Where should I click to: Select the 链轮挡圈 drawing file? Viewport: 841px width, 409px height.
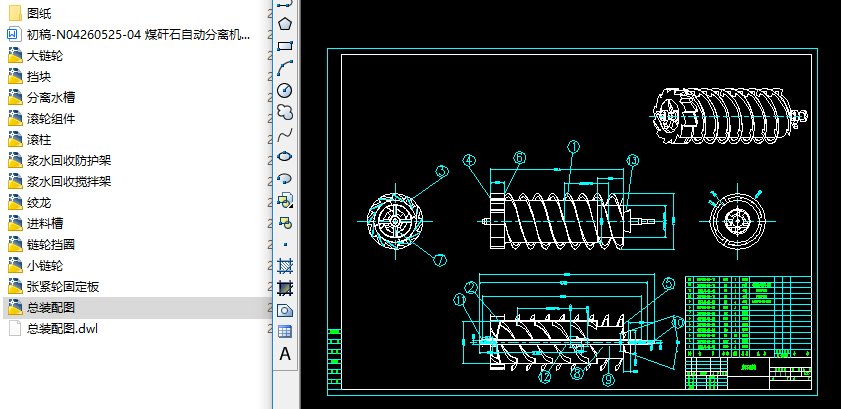pyautogui.click(x=42, y=245)
